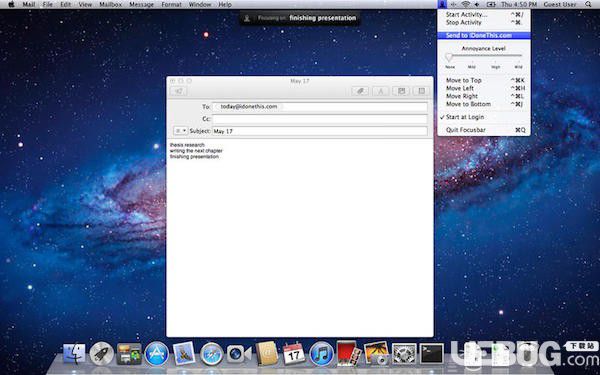Click the Annoyance Level slider knob
Screen dimensions: 600x375
pos(449,57)
